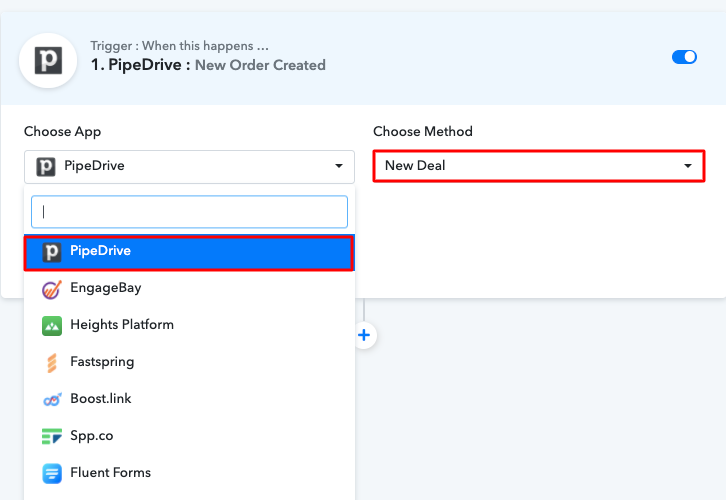The image size is (726, 500).
Task: Select Boost.link from the app list
Action: [189, 400]
